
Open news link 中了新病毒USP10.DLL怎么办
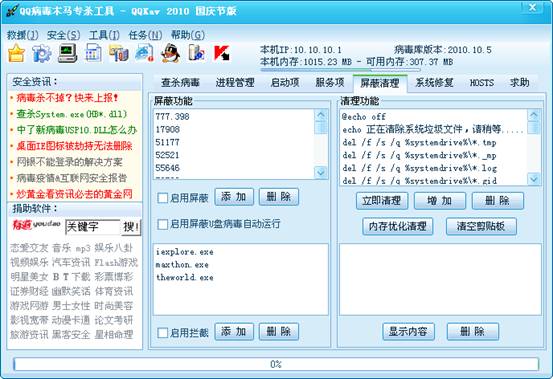(x=77, y=130)
